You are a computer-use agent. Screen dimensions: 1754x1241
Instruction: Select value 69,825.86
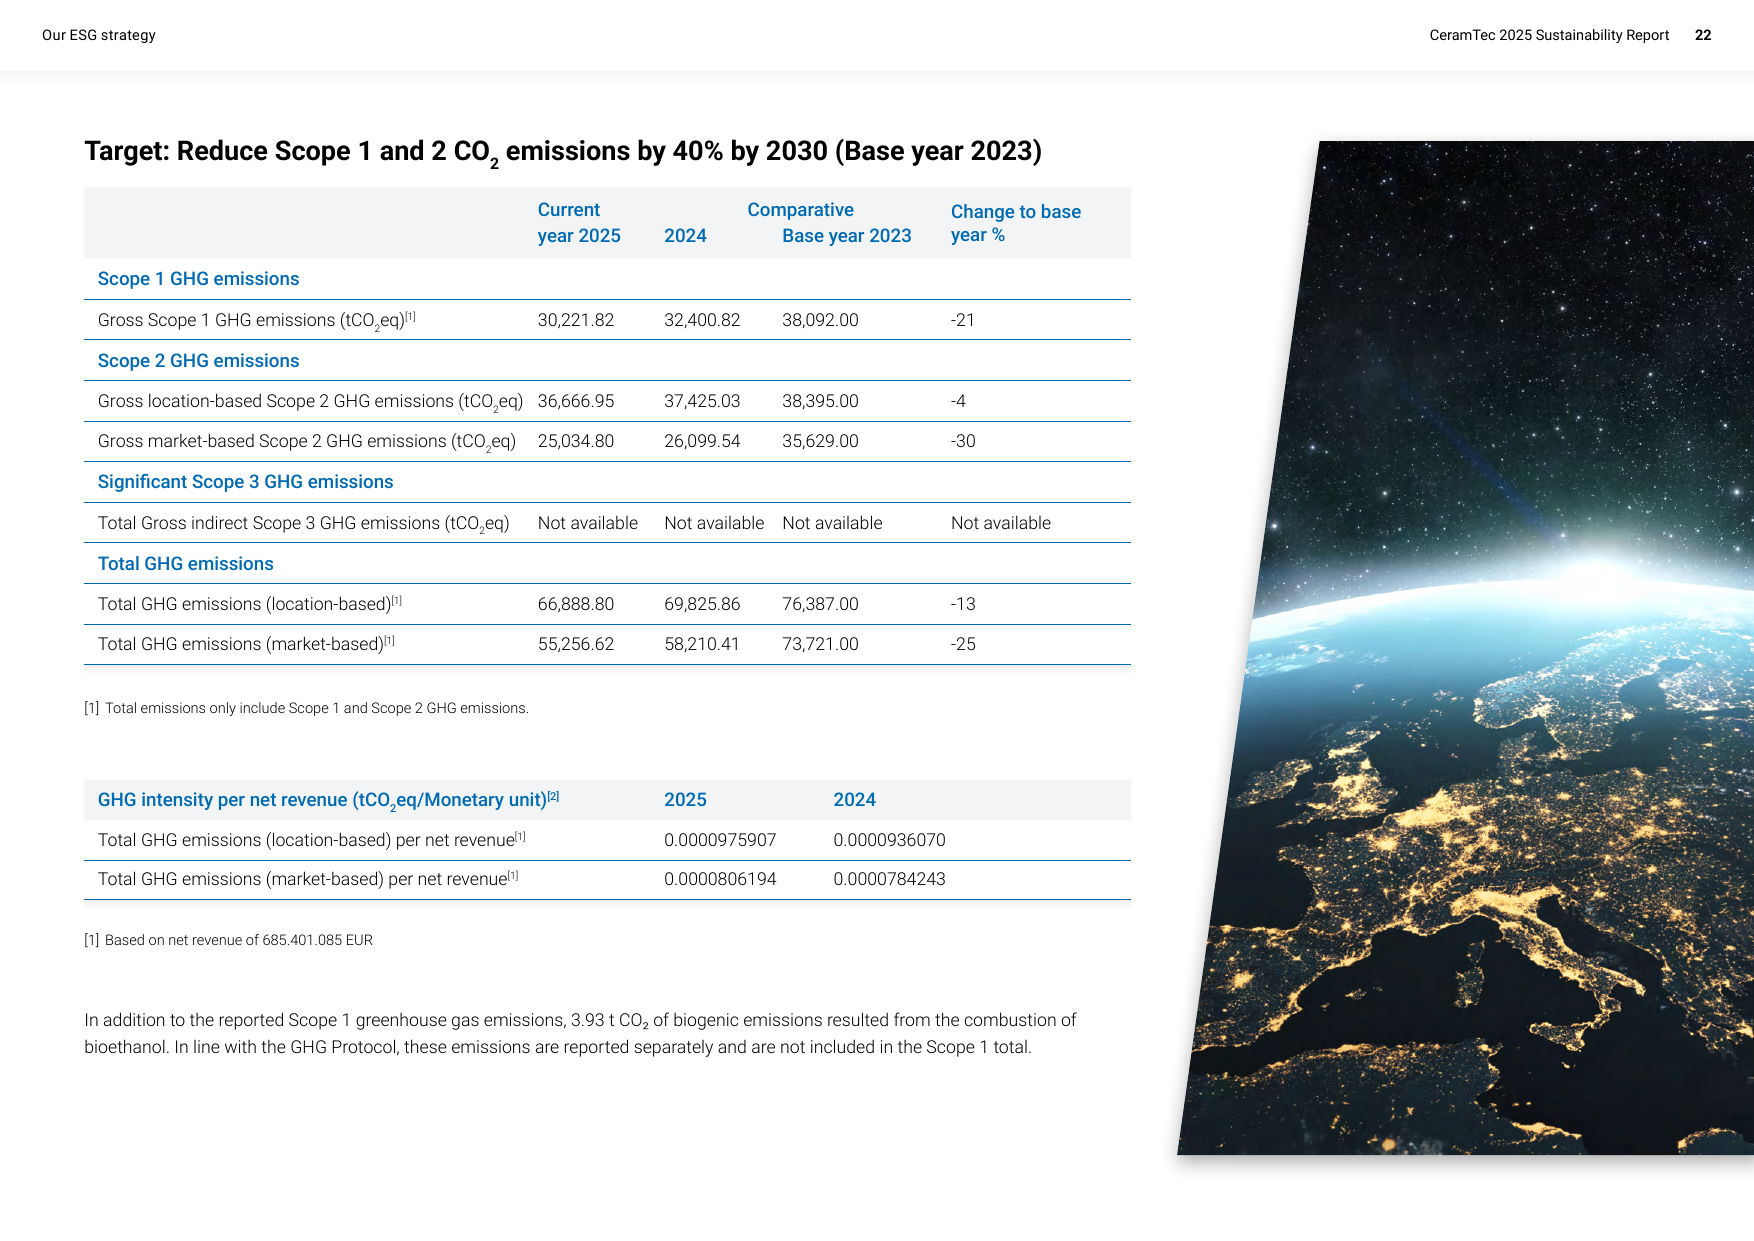click(x=702, y=604)
